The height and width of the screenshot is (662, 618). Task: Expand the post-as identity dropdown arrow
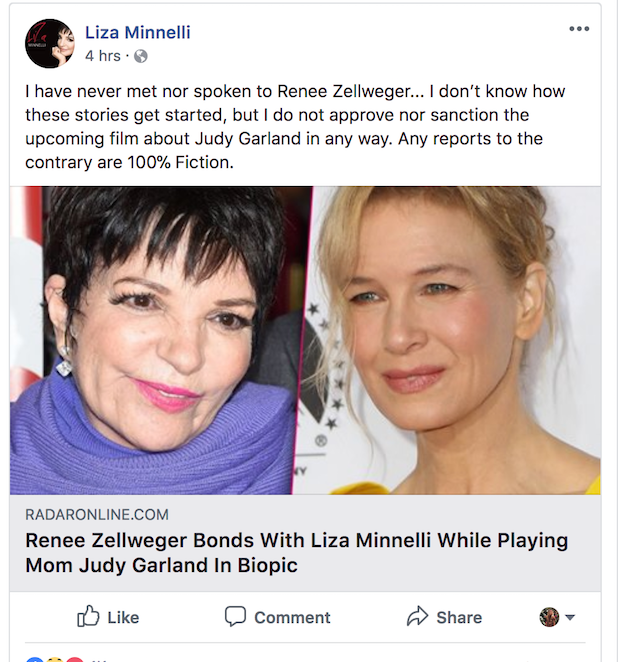(570, 618)
